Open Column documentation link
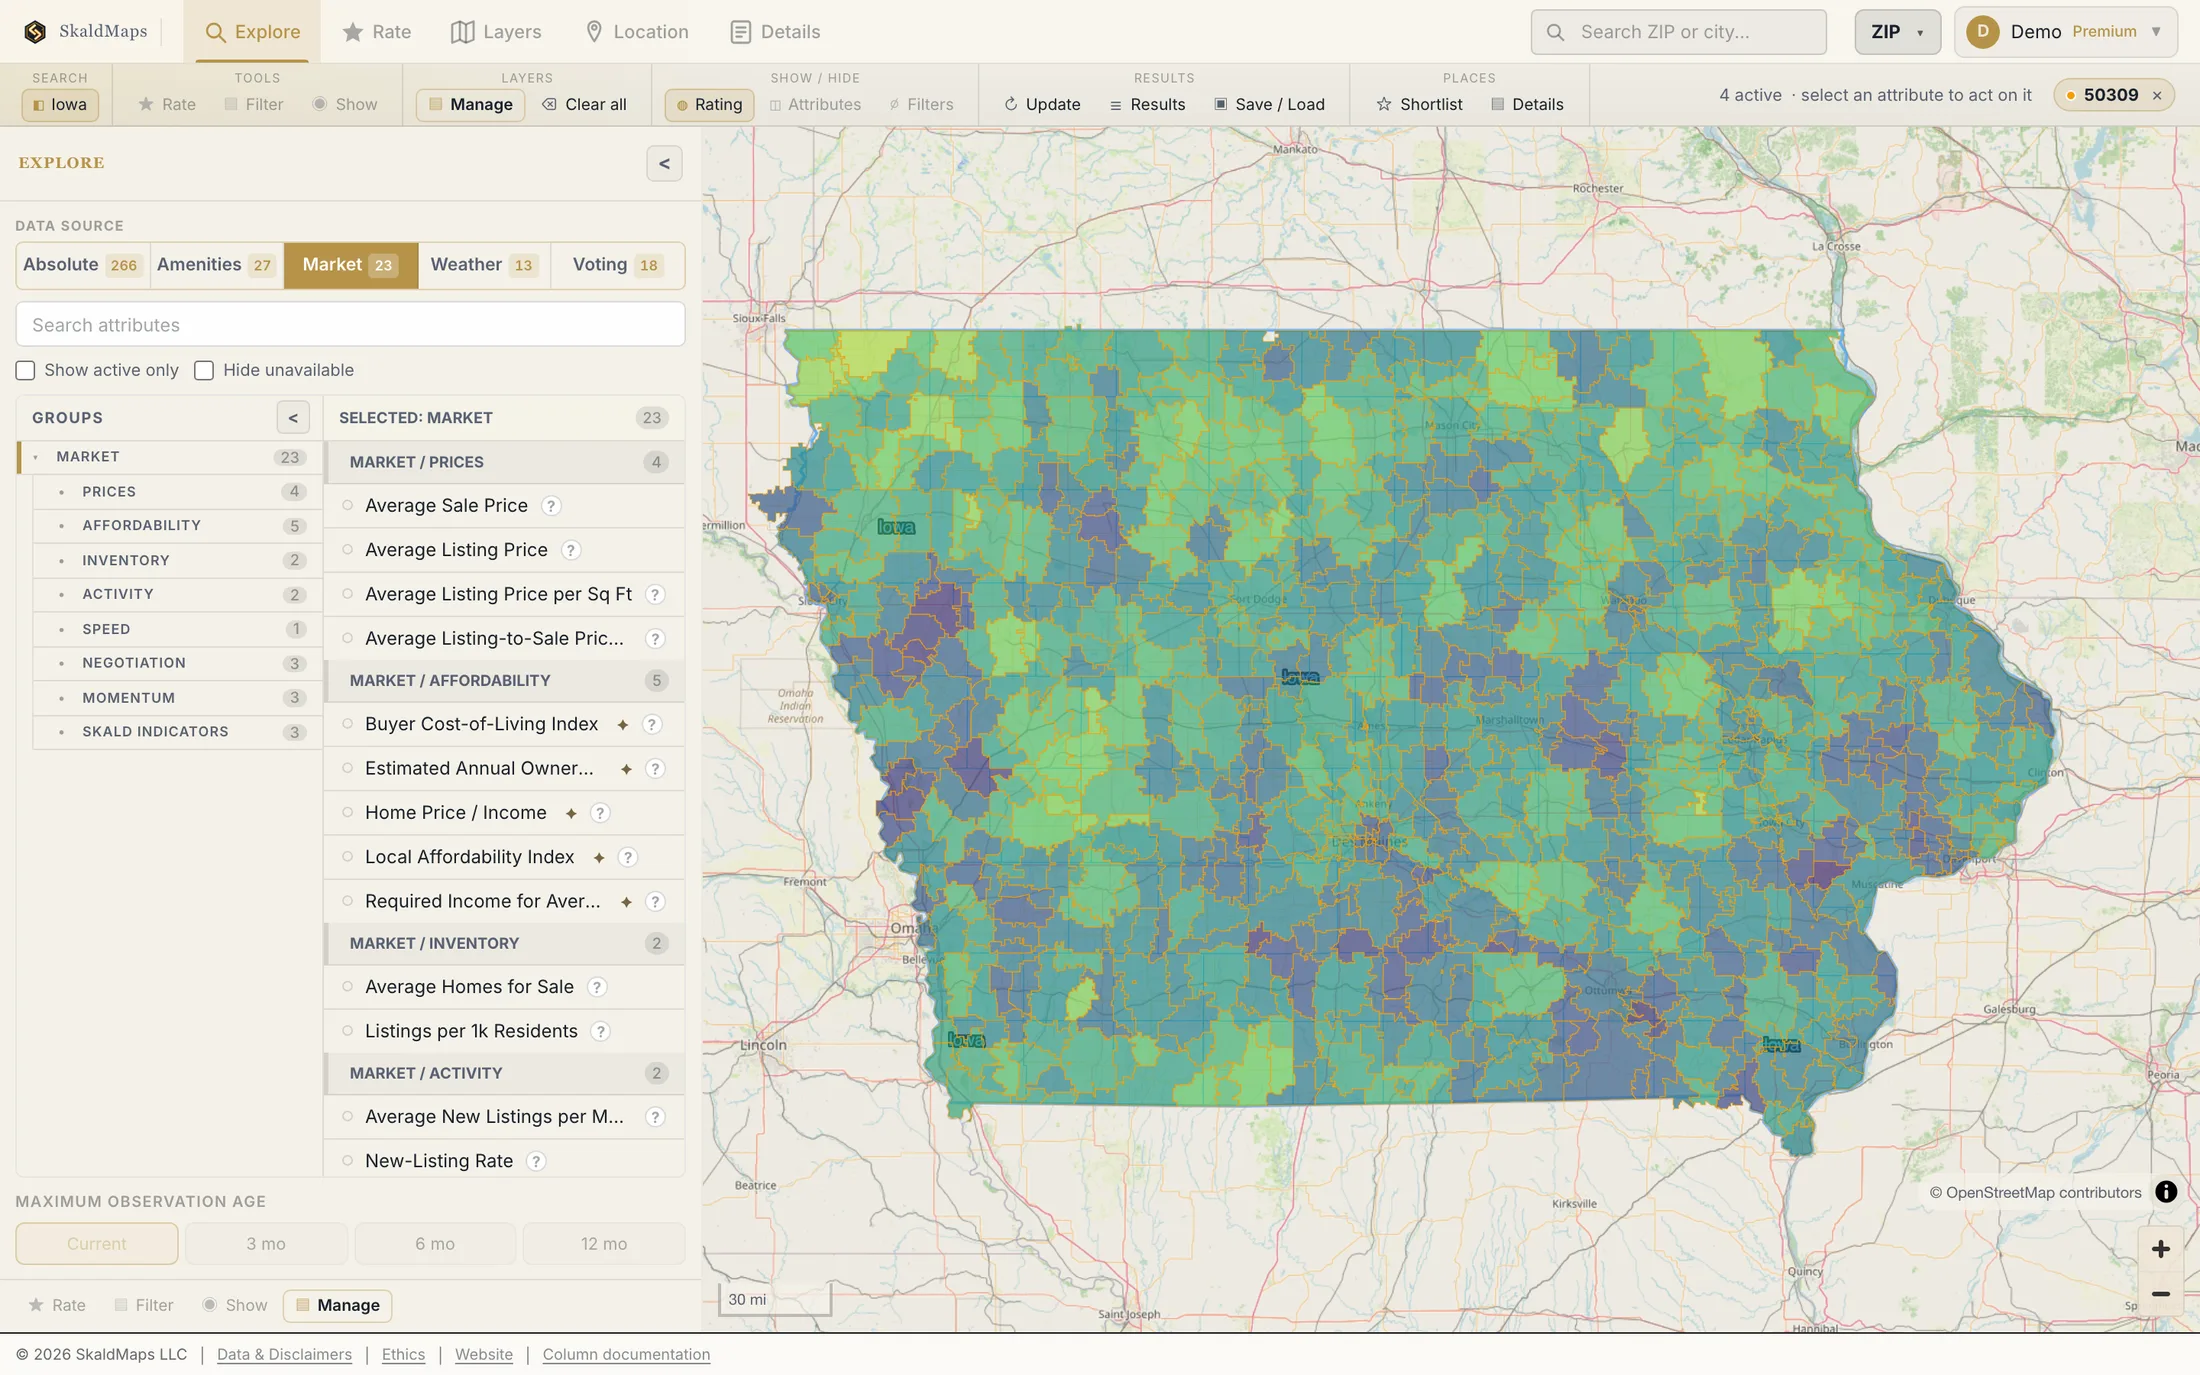The height and width of the screenshot is (1375, 2200). (626, 1354)
